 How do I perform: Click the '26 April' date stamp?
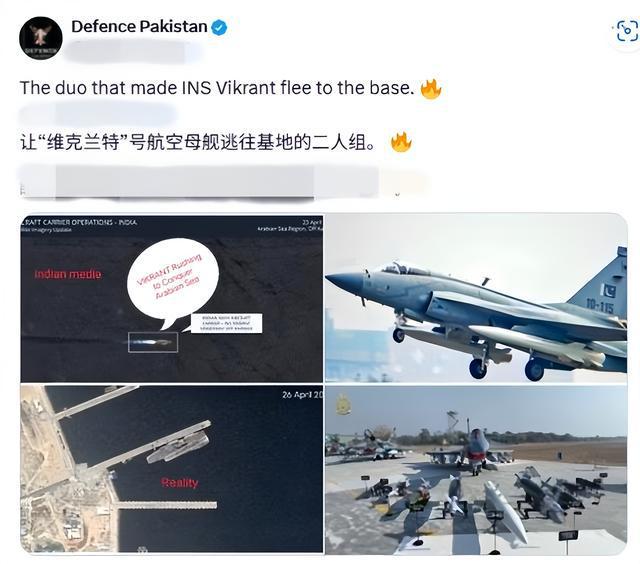pos(302,395)
